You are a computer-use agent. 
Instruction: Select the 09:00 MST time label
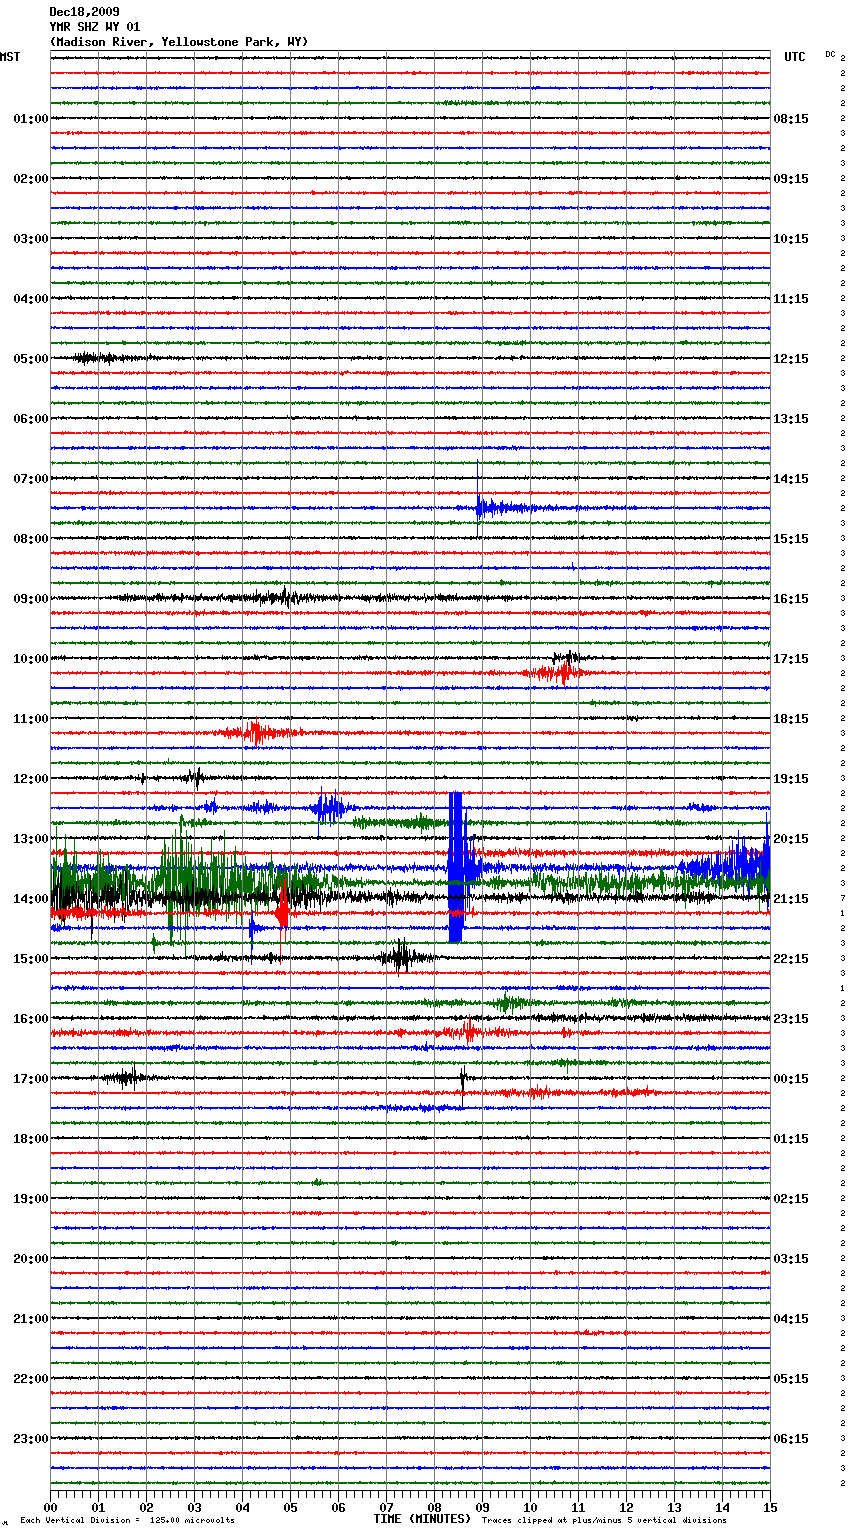31,599
